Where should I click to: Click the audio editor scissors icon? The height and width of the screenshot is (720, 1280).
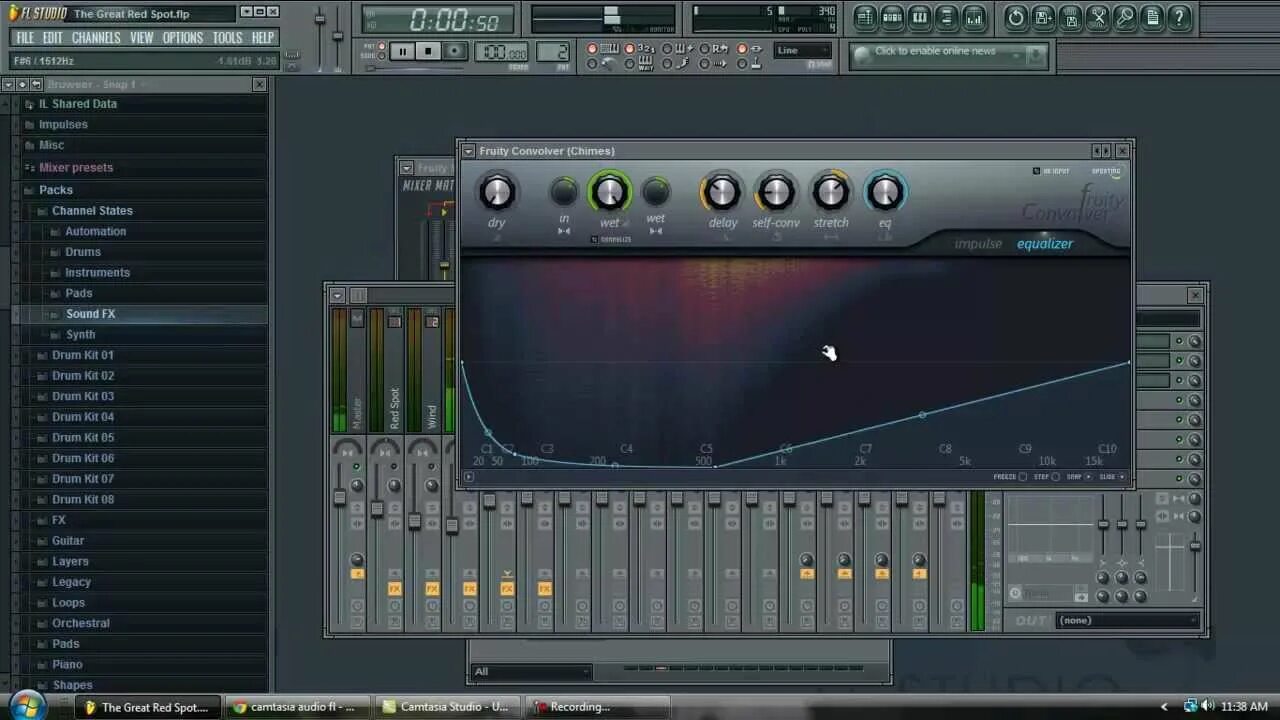[x=1098, y=17]
